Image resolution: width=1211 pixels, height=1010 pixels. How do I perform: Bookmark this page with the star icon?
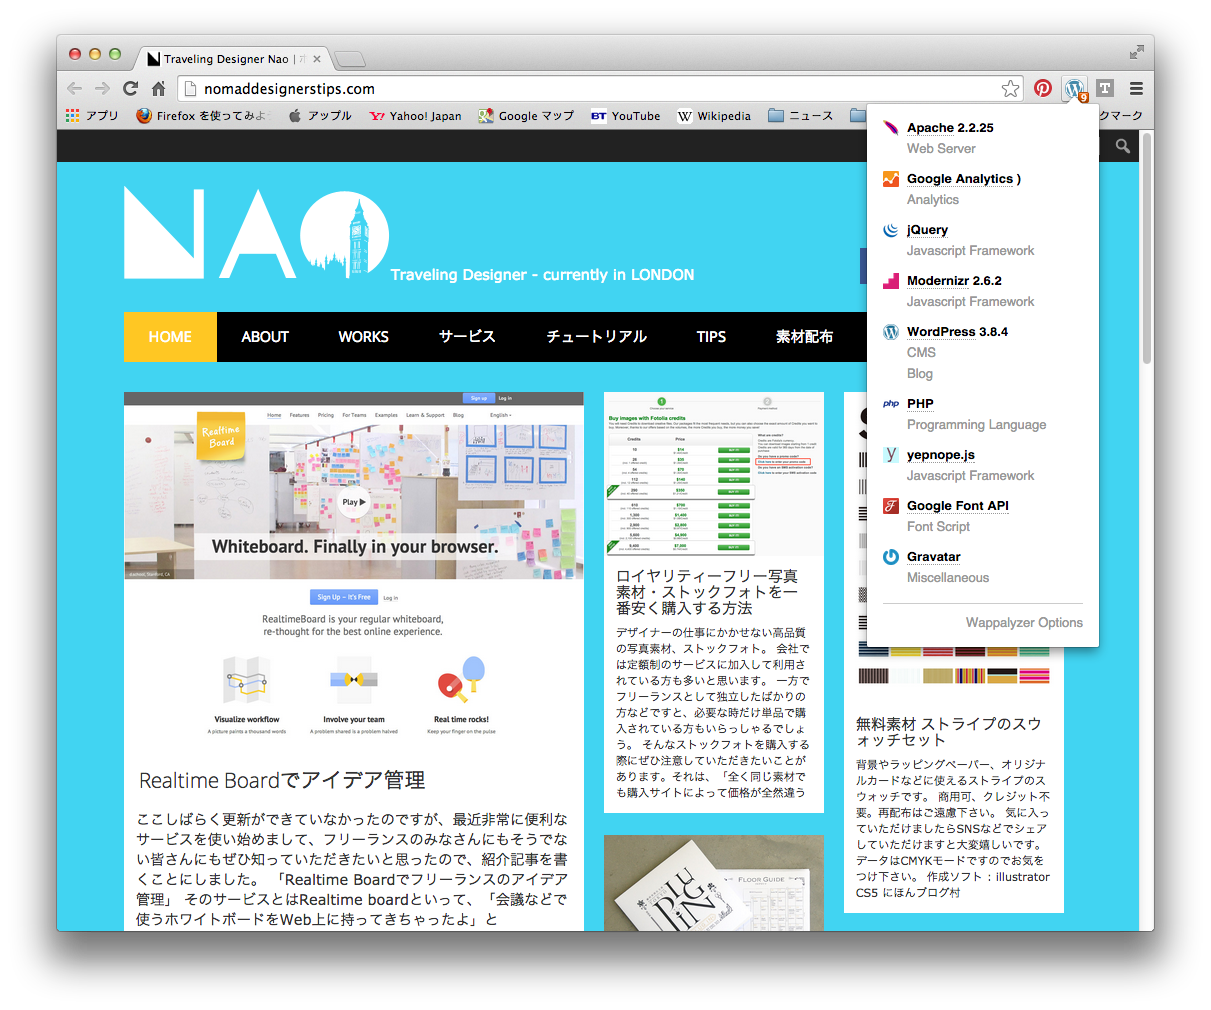pyautogui.click(x=1011, y=89)
